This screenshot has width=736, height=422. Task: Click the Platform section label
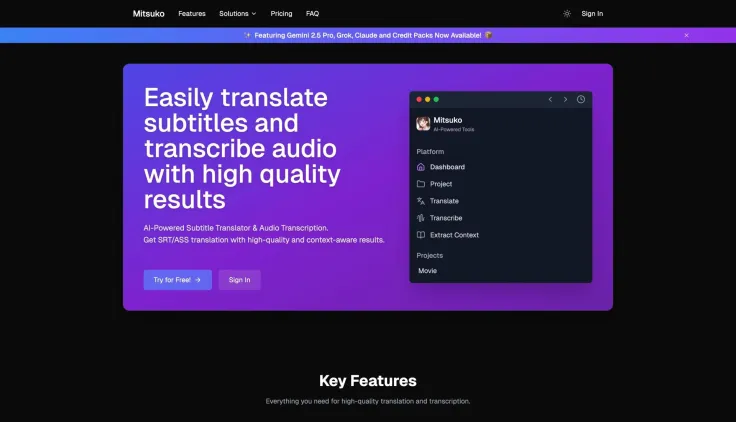430,152
